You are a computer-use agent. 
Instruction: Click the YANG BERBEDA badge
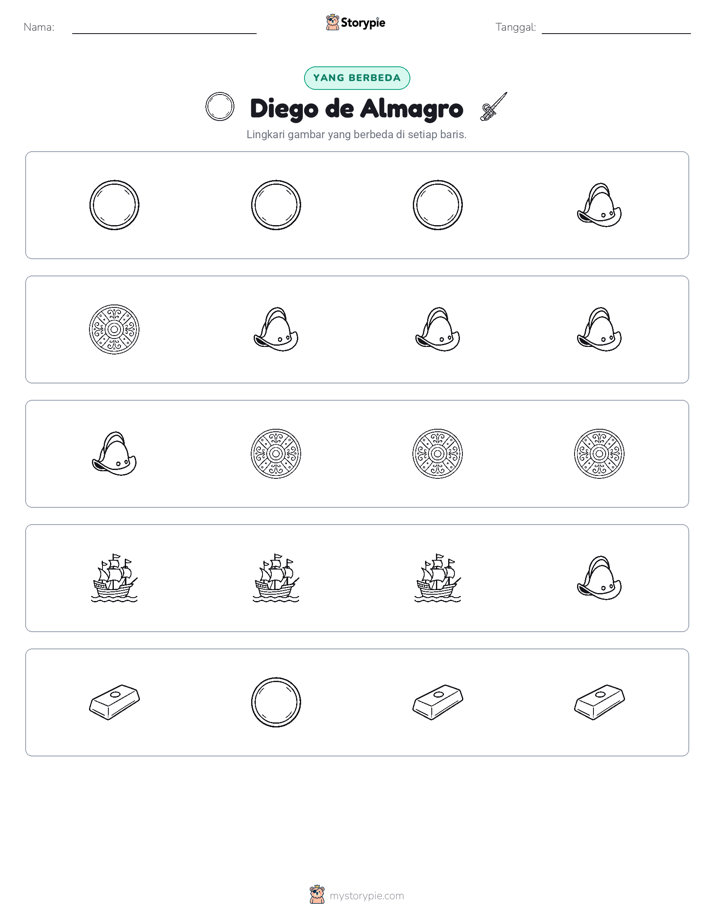point(357,78)
